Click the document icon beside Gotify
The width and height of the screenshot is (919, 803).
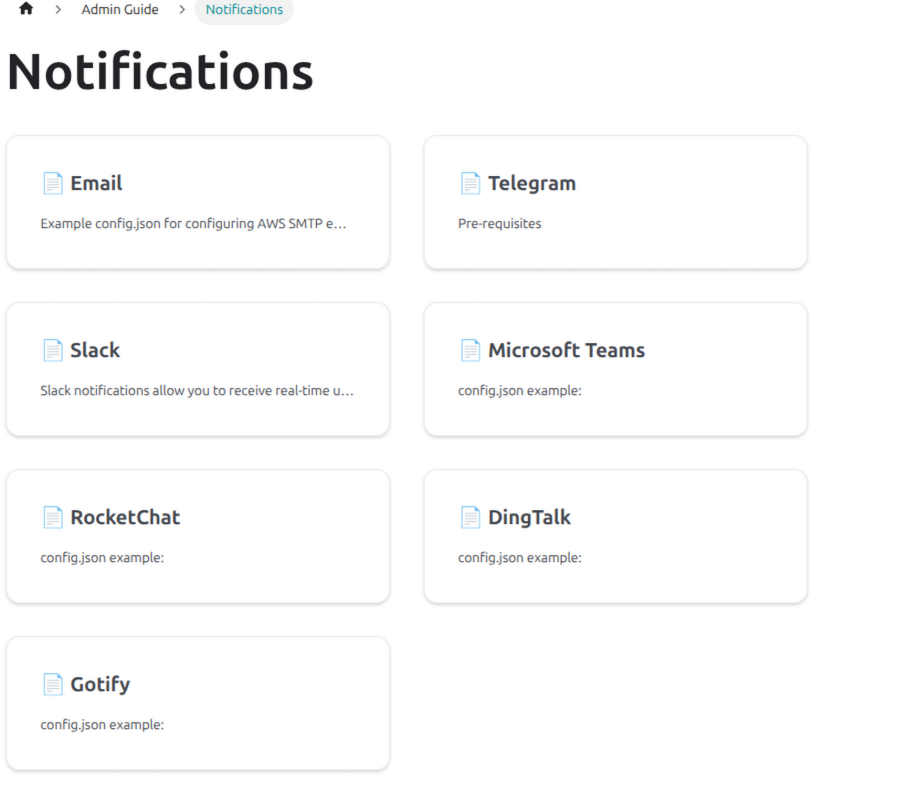coord(52,684)
